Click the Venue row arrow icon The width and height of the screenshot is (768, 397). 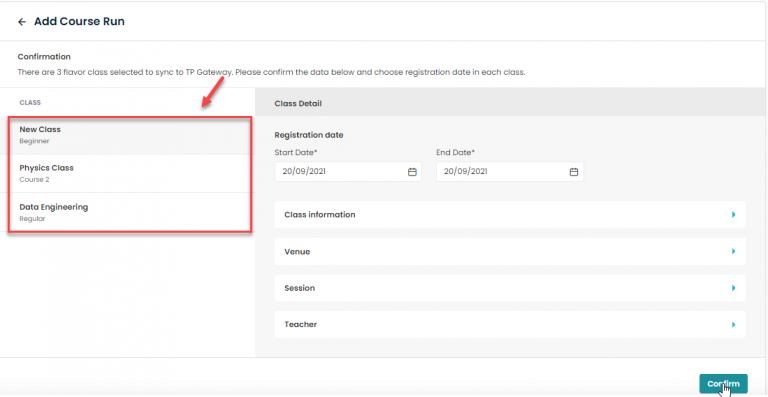[x=733, y=251]
